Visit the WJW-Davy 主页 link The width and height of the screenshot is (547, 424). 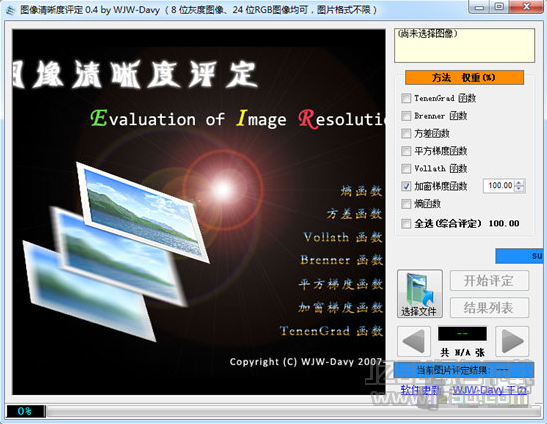[490, 390]
